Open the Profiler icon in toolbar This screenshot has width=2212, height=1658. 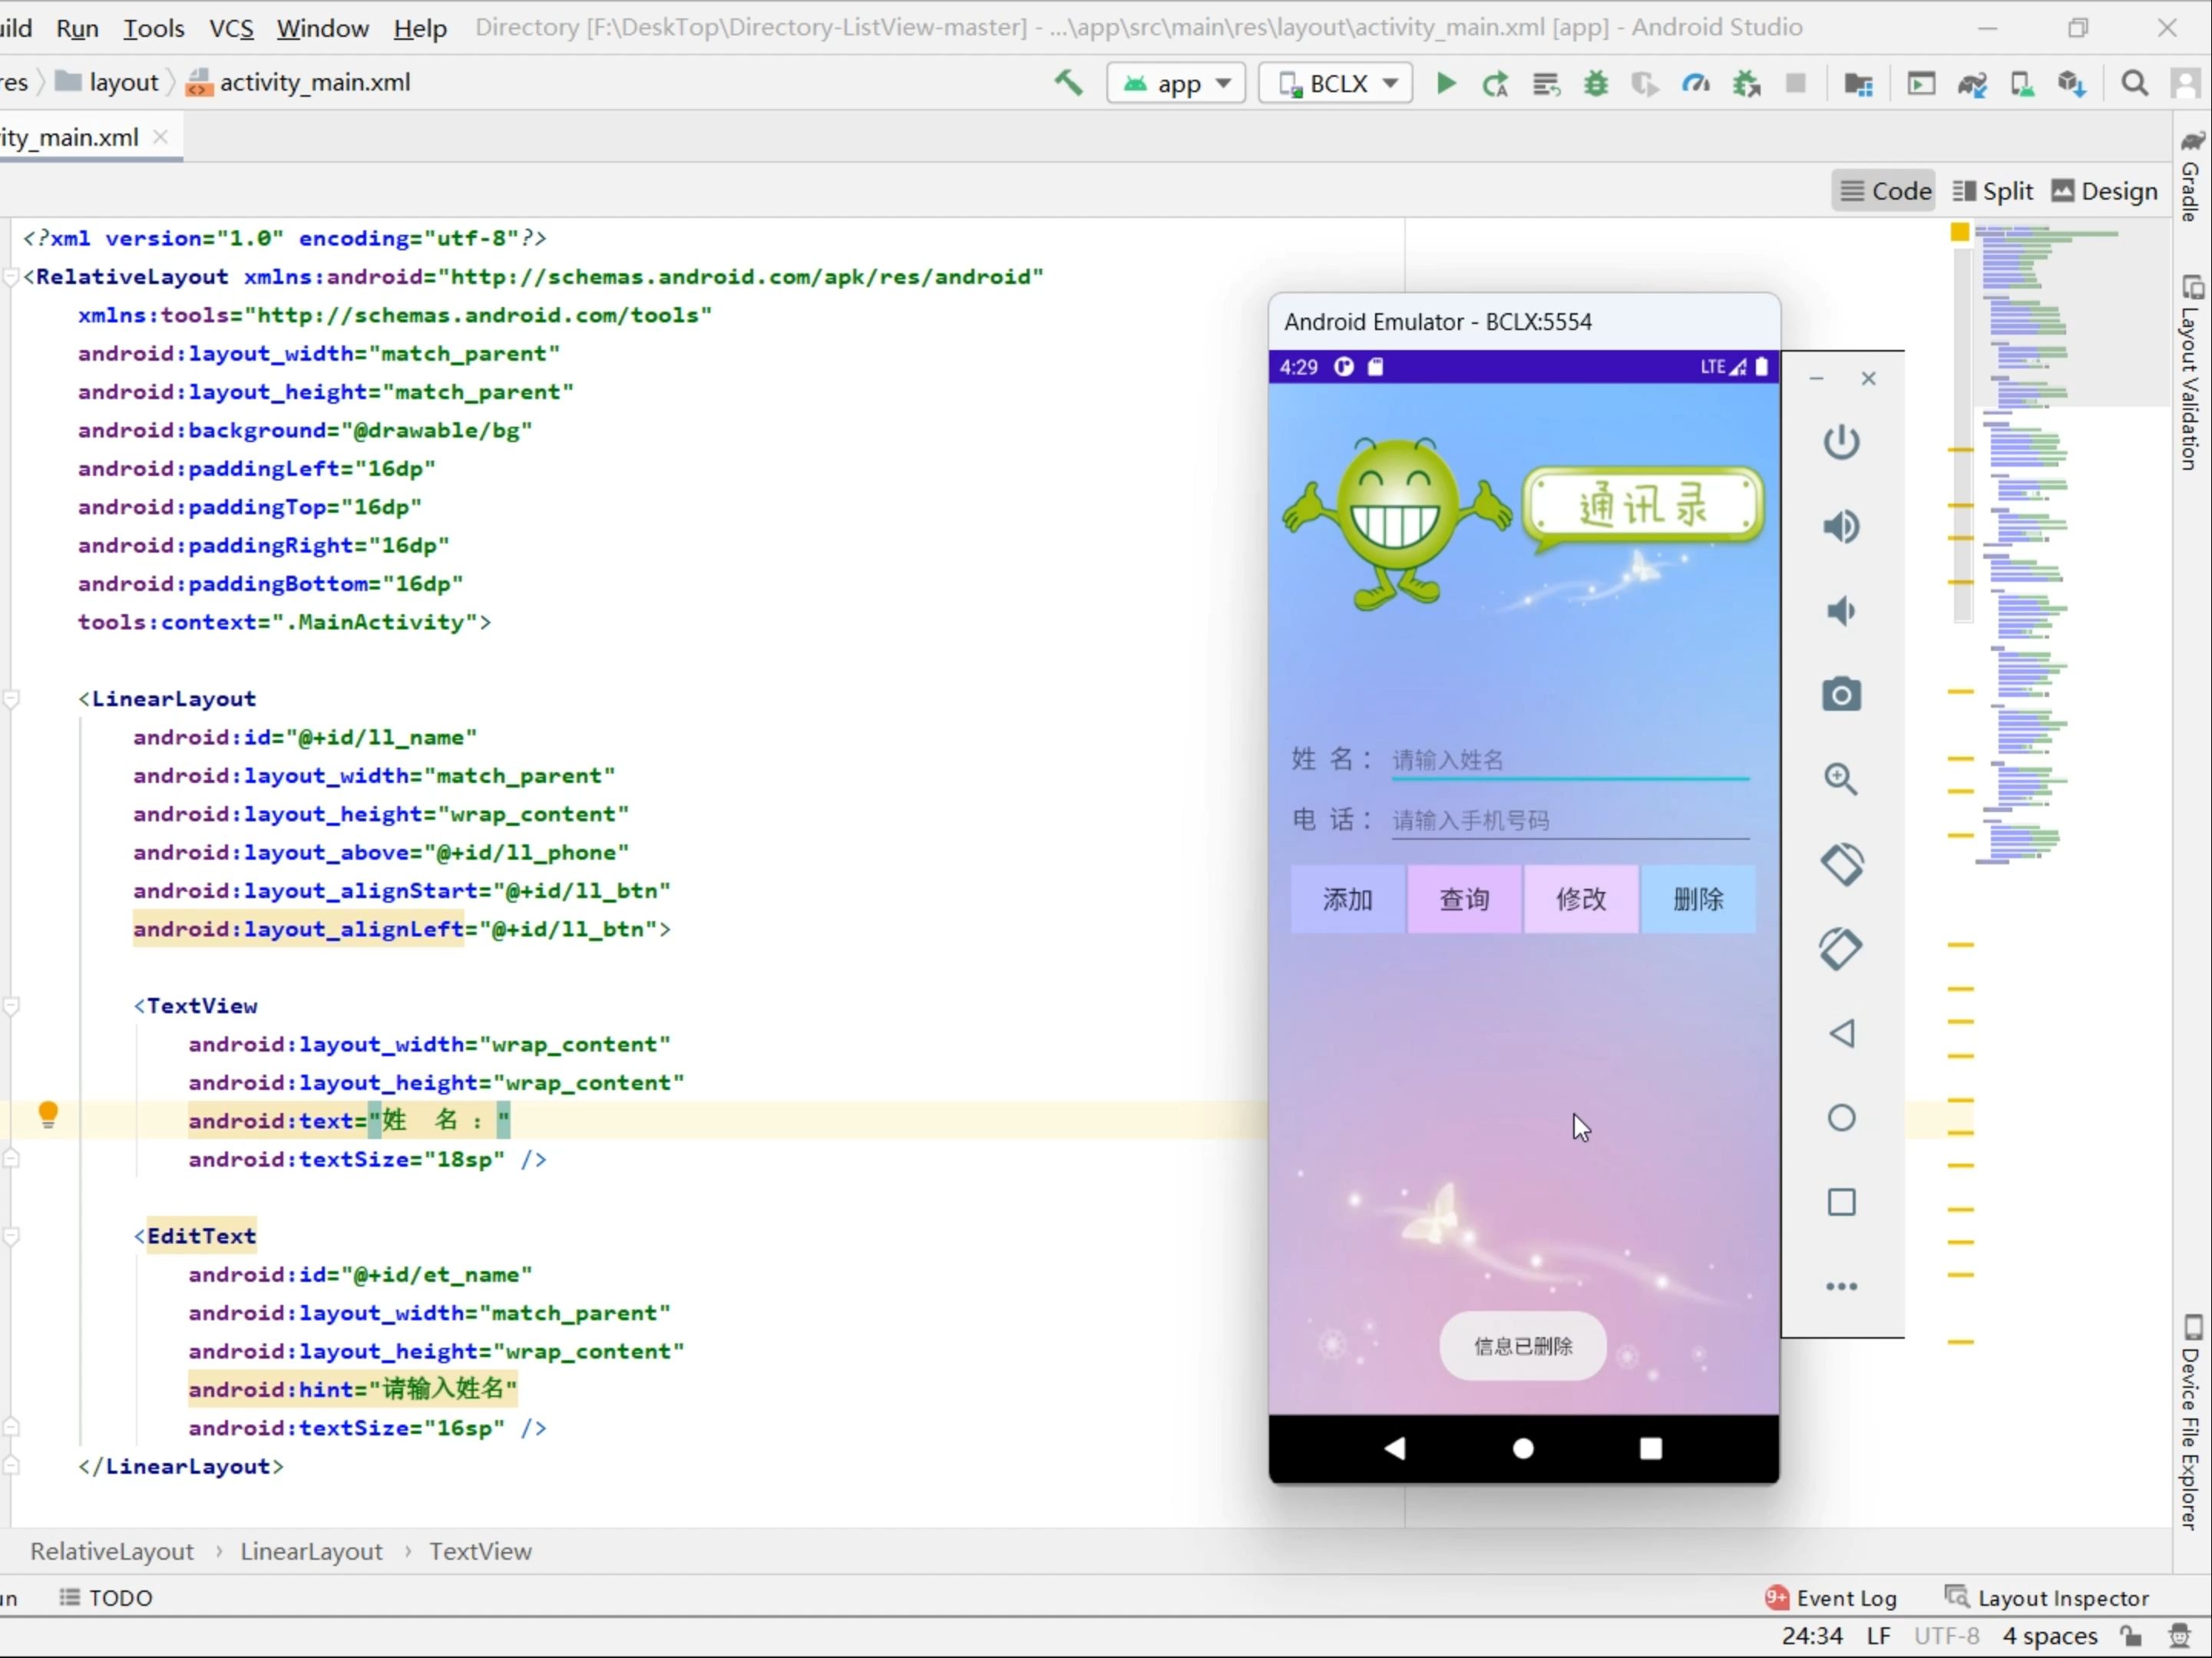1696,84
